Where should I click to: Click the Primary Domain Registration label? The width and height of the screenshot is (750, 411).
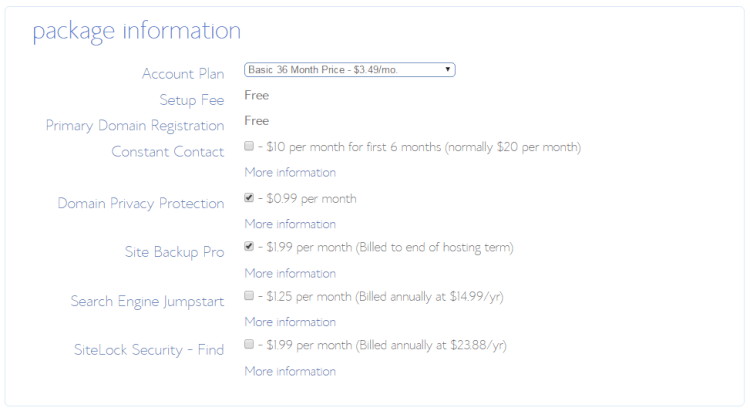click(x=135, y=126)
